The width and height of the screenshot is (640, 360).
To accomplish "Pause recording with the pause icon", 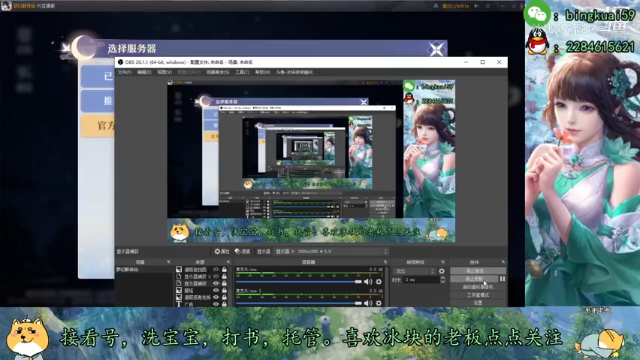I will click(502, 279).
